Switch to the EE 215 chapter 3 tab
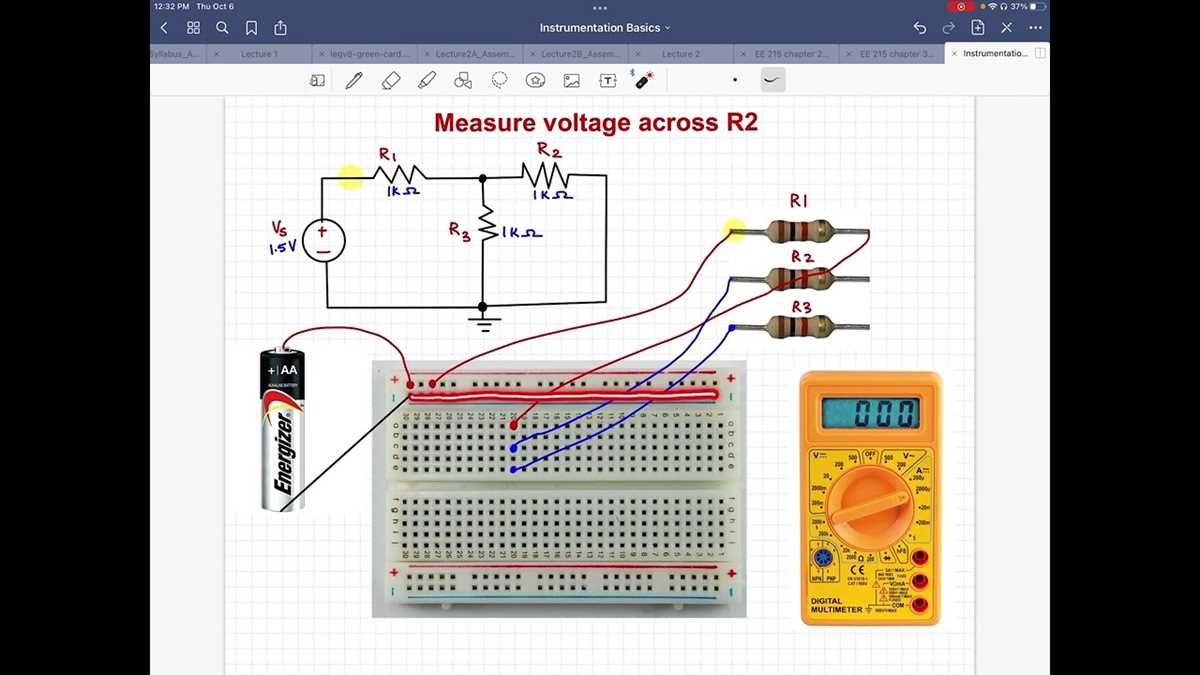This screenshot has height=675, width=1200. click(x=898, y=54)
